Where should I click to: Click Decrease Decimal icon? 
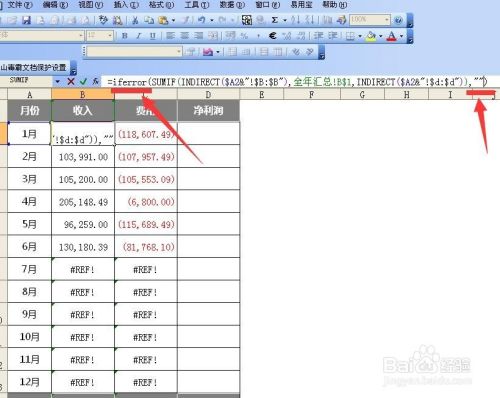(x=301, y=35)
